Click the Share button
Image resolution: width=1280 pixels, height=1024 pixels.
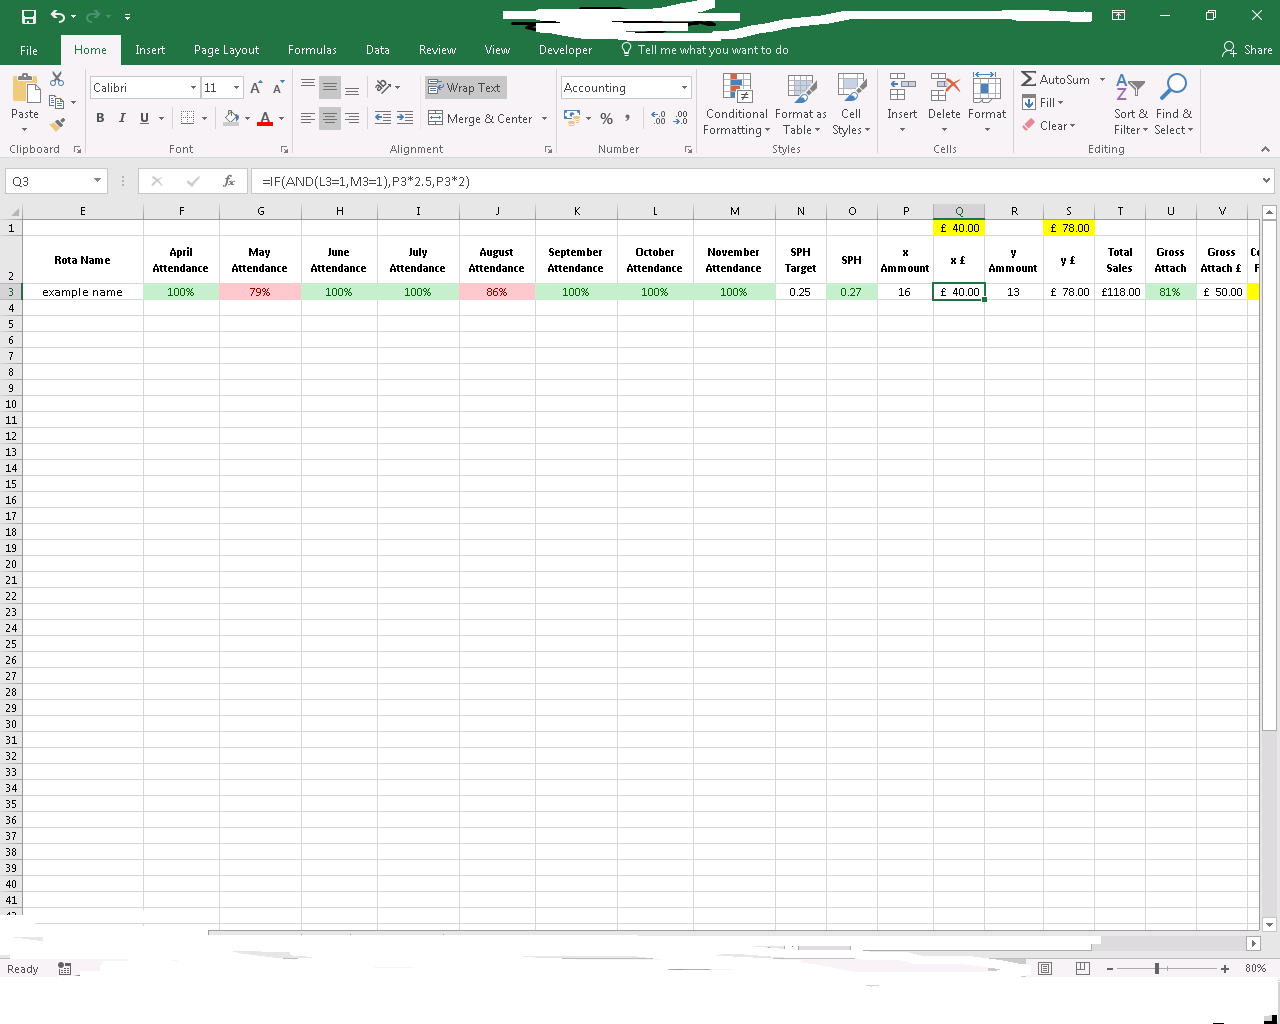pyautogui.click(x=1247, y=50)
